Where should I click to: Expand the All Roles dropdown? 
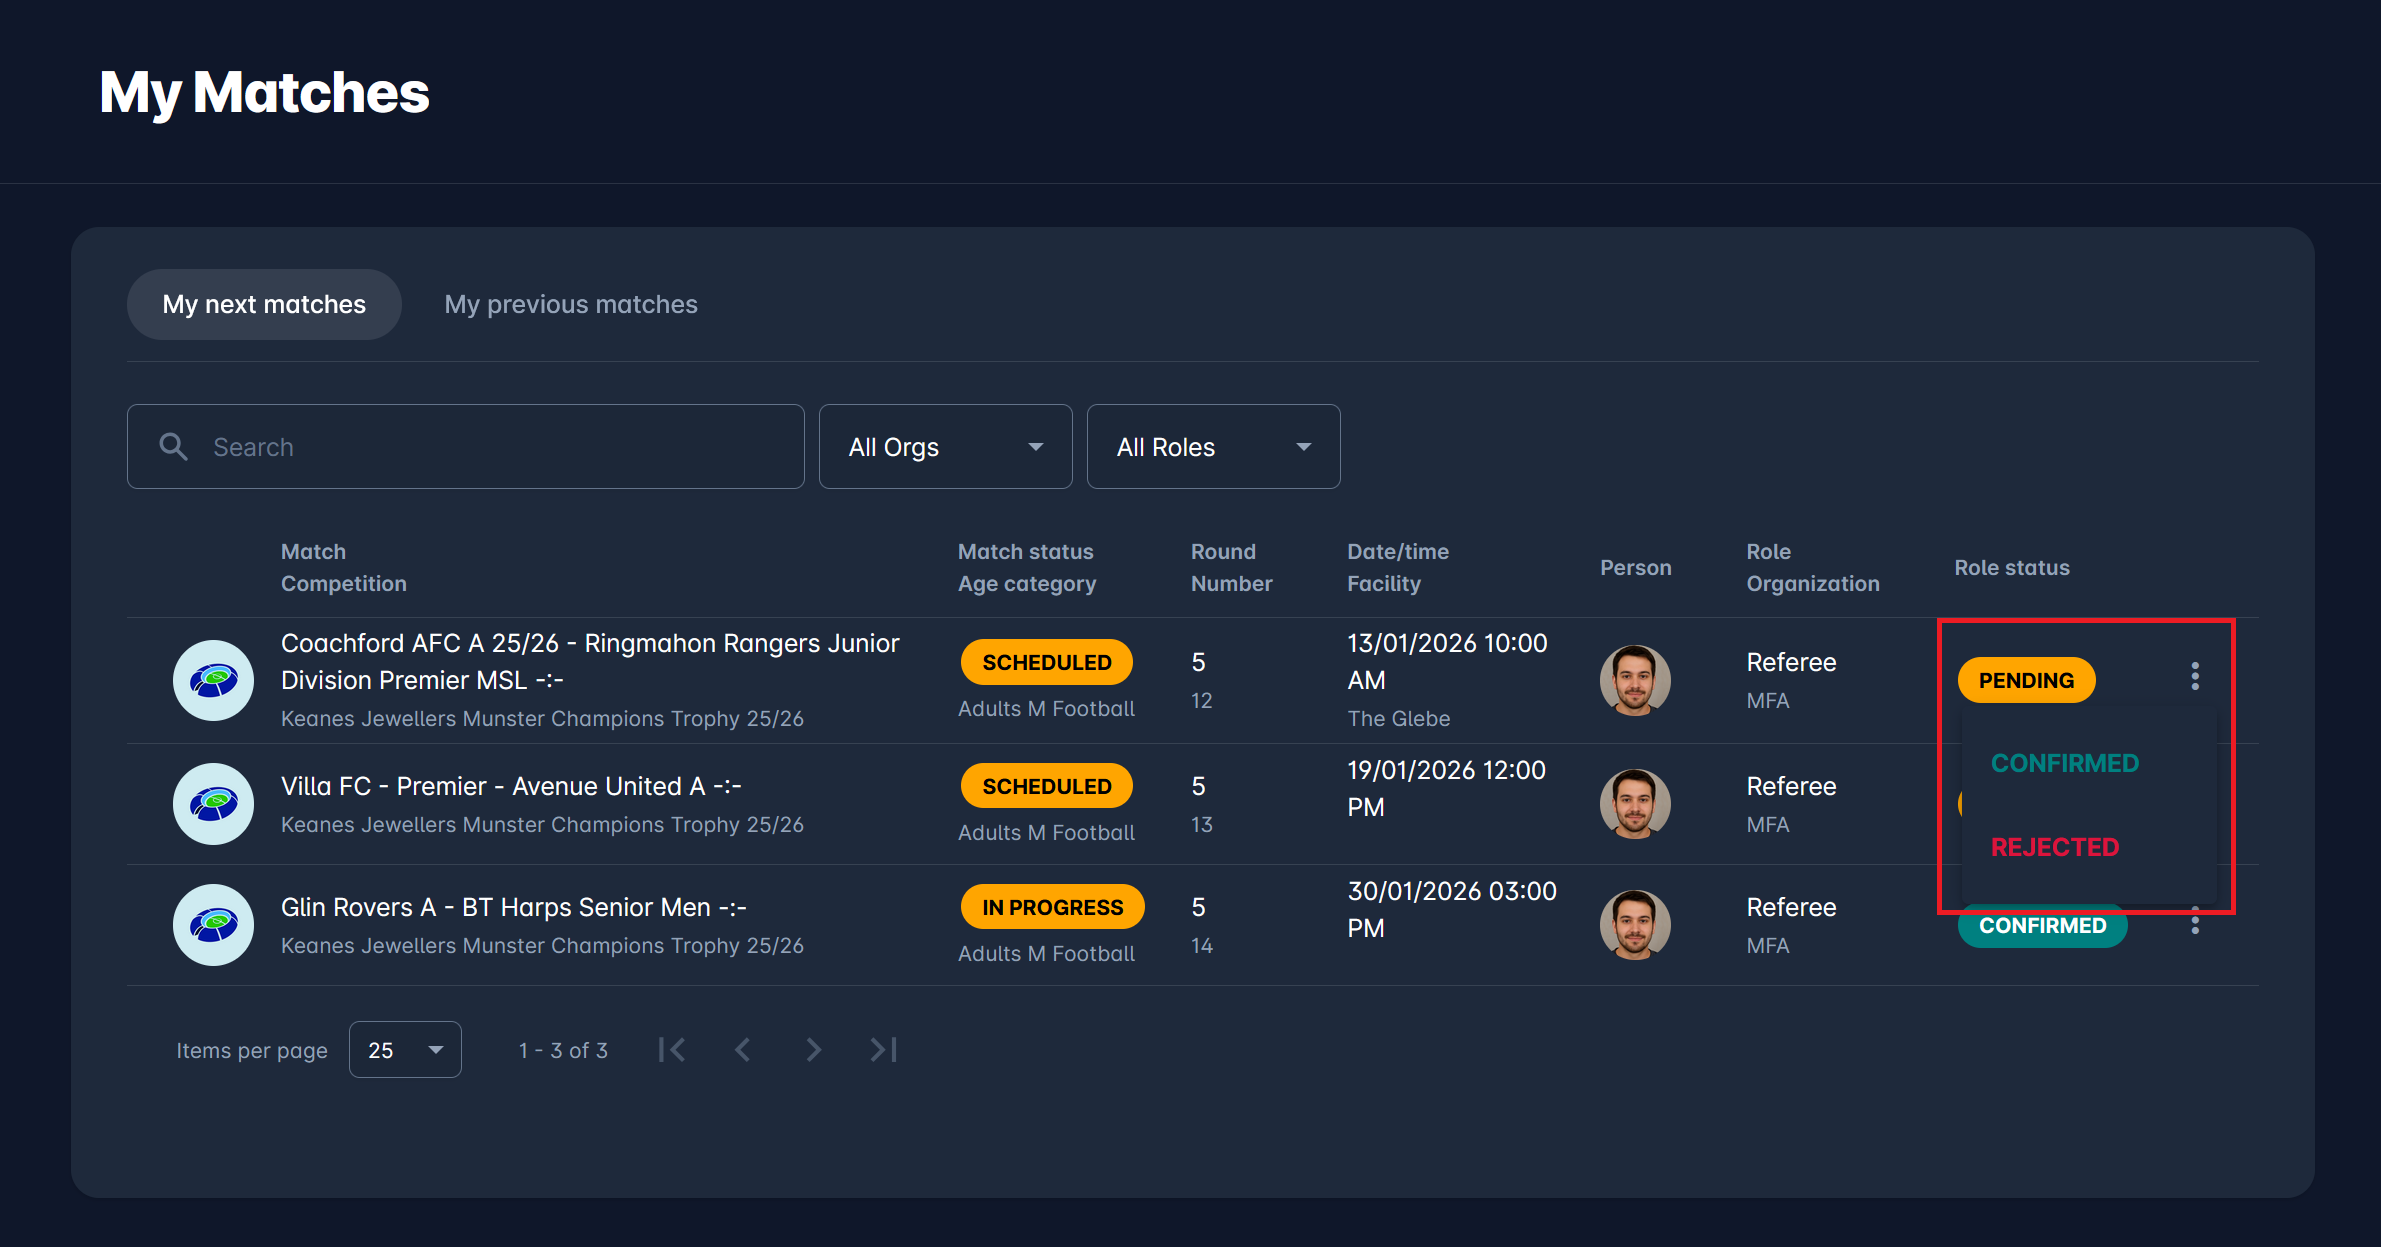tap(1213, 447)
